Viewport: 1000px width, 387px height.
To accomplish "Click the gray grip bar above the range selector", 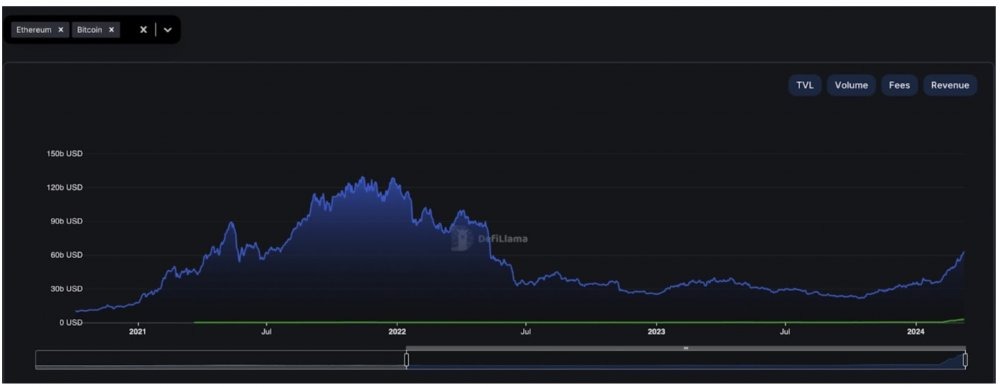I will (x=686, y=348).
